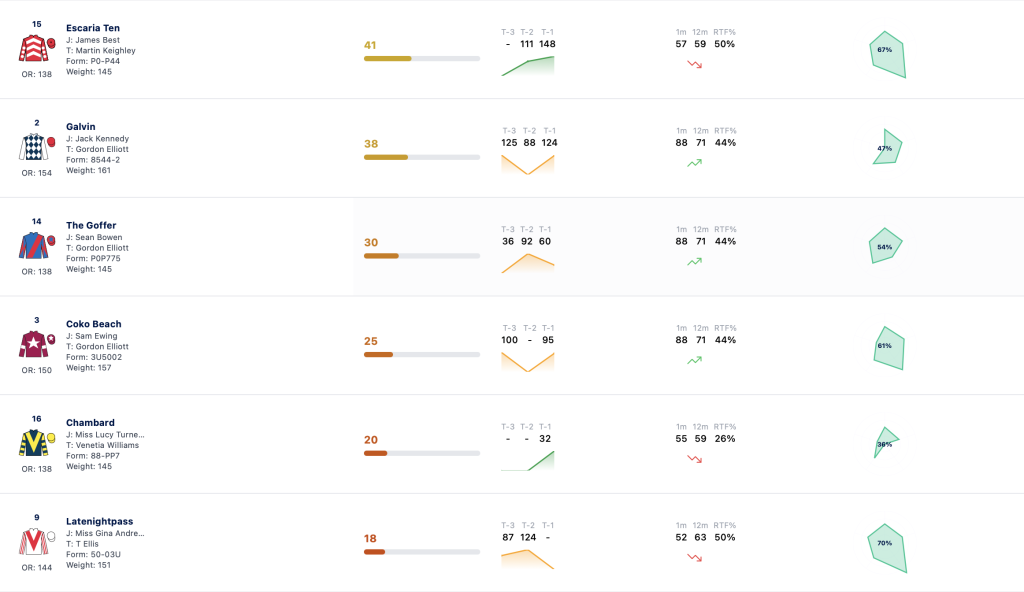The width and height of the screenshot is (1024, 592).
Task: Click Escaria Ten's rating bar showing 41
Action: pyautogui.click(x=422, y=59)
